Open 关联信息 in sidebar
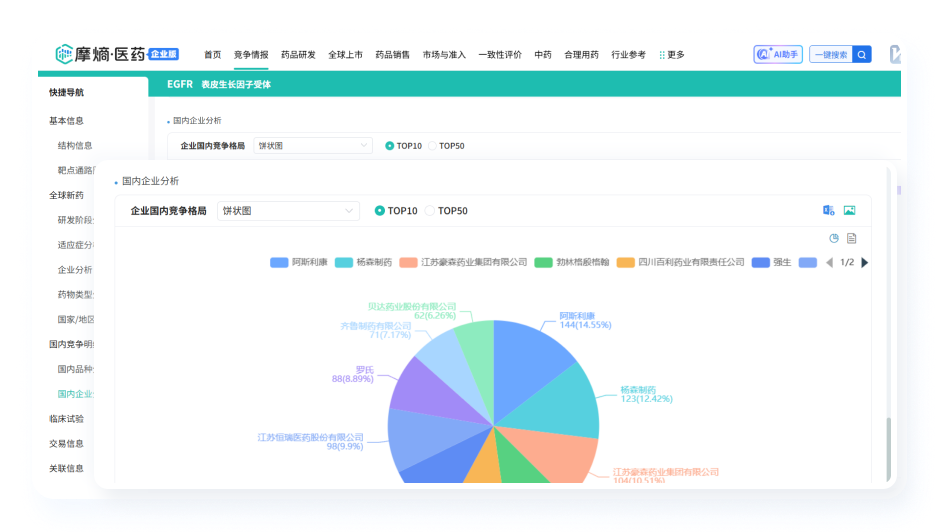The height and width of the screenshot is (532, 940). point(66,468)
